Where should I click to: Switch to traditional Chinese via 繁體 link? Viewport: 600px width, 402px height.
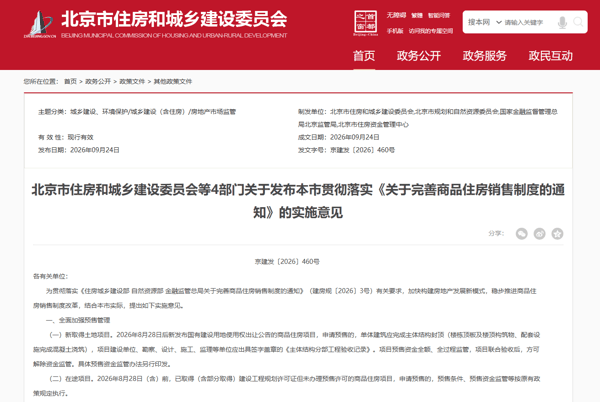pyautogui.click(x=417, y=15)
